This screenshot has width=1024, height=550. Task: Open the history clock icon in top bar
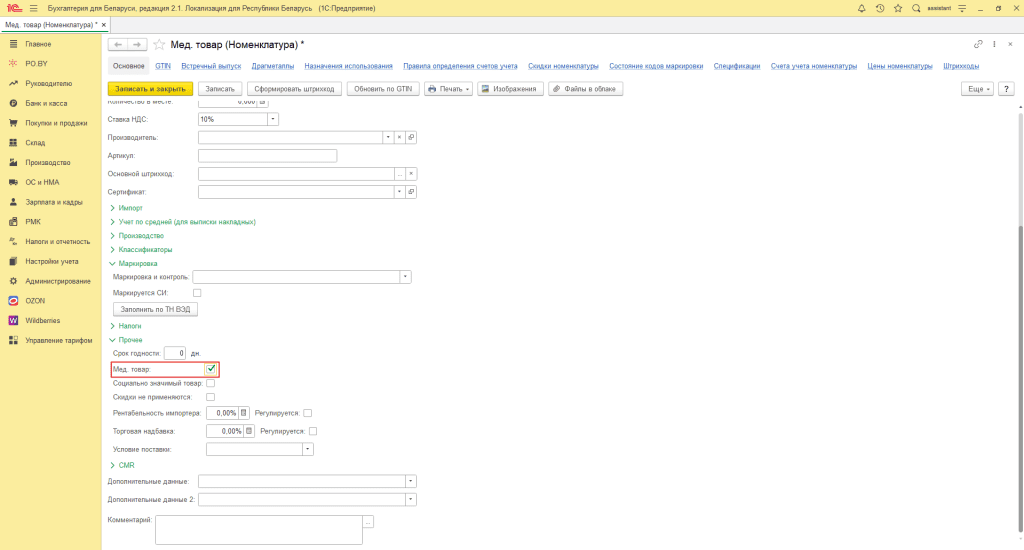[x=880, y=8]
